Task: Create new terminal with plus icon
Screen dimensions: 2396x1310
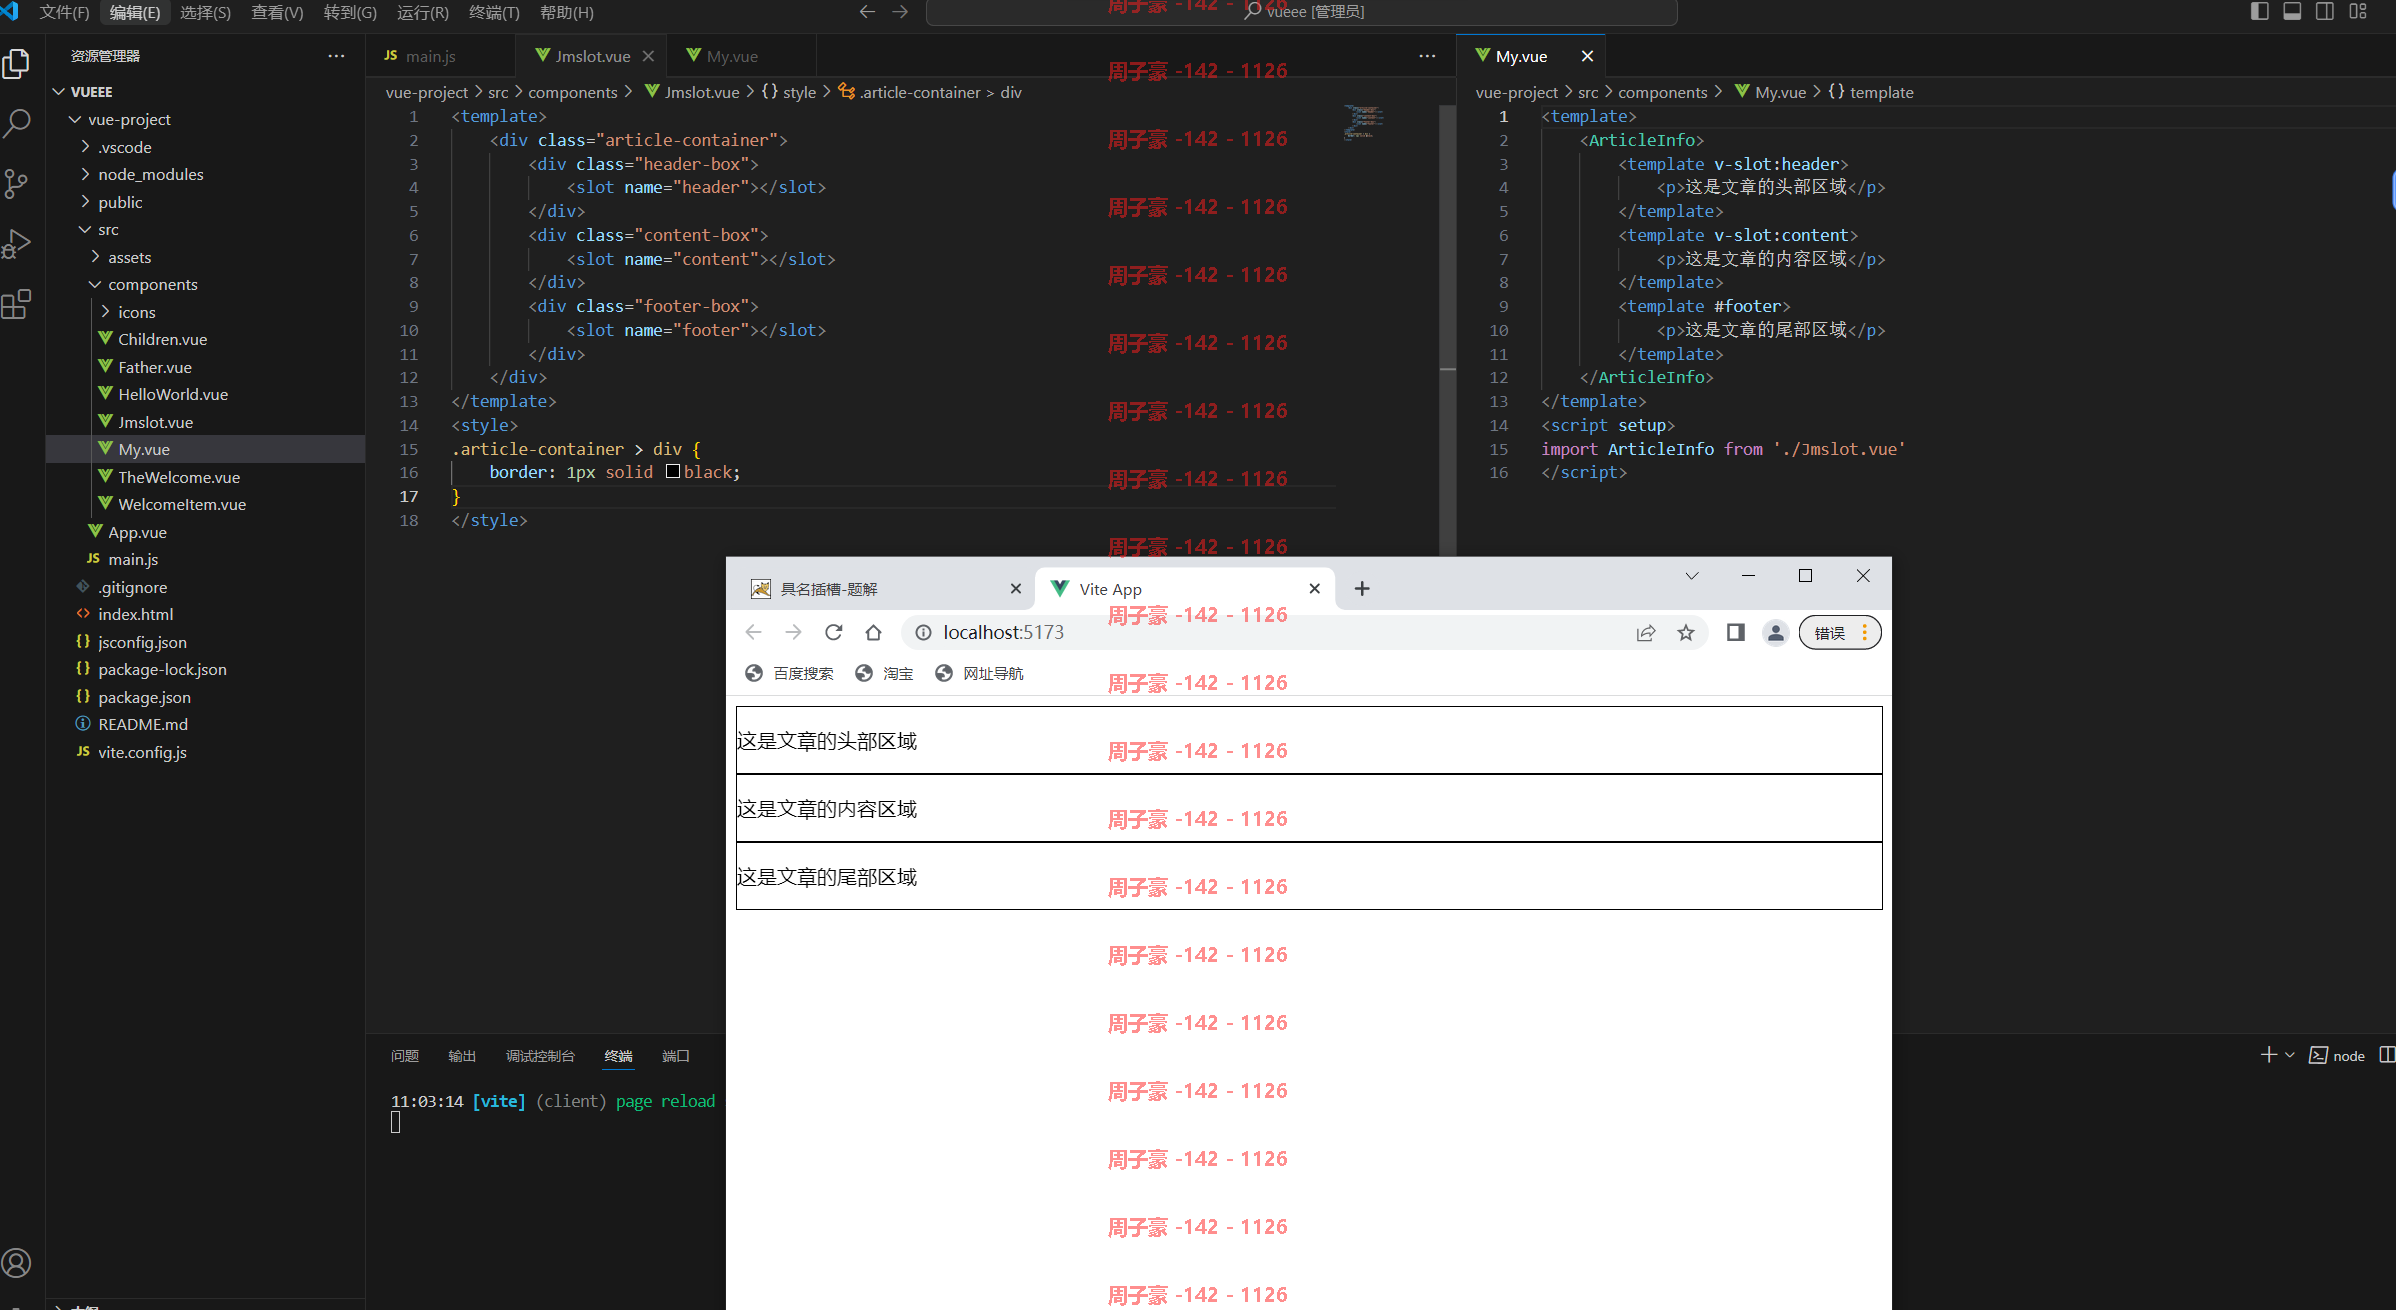Action: (x=2269, y=1055)
